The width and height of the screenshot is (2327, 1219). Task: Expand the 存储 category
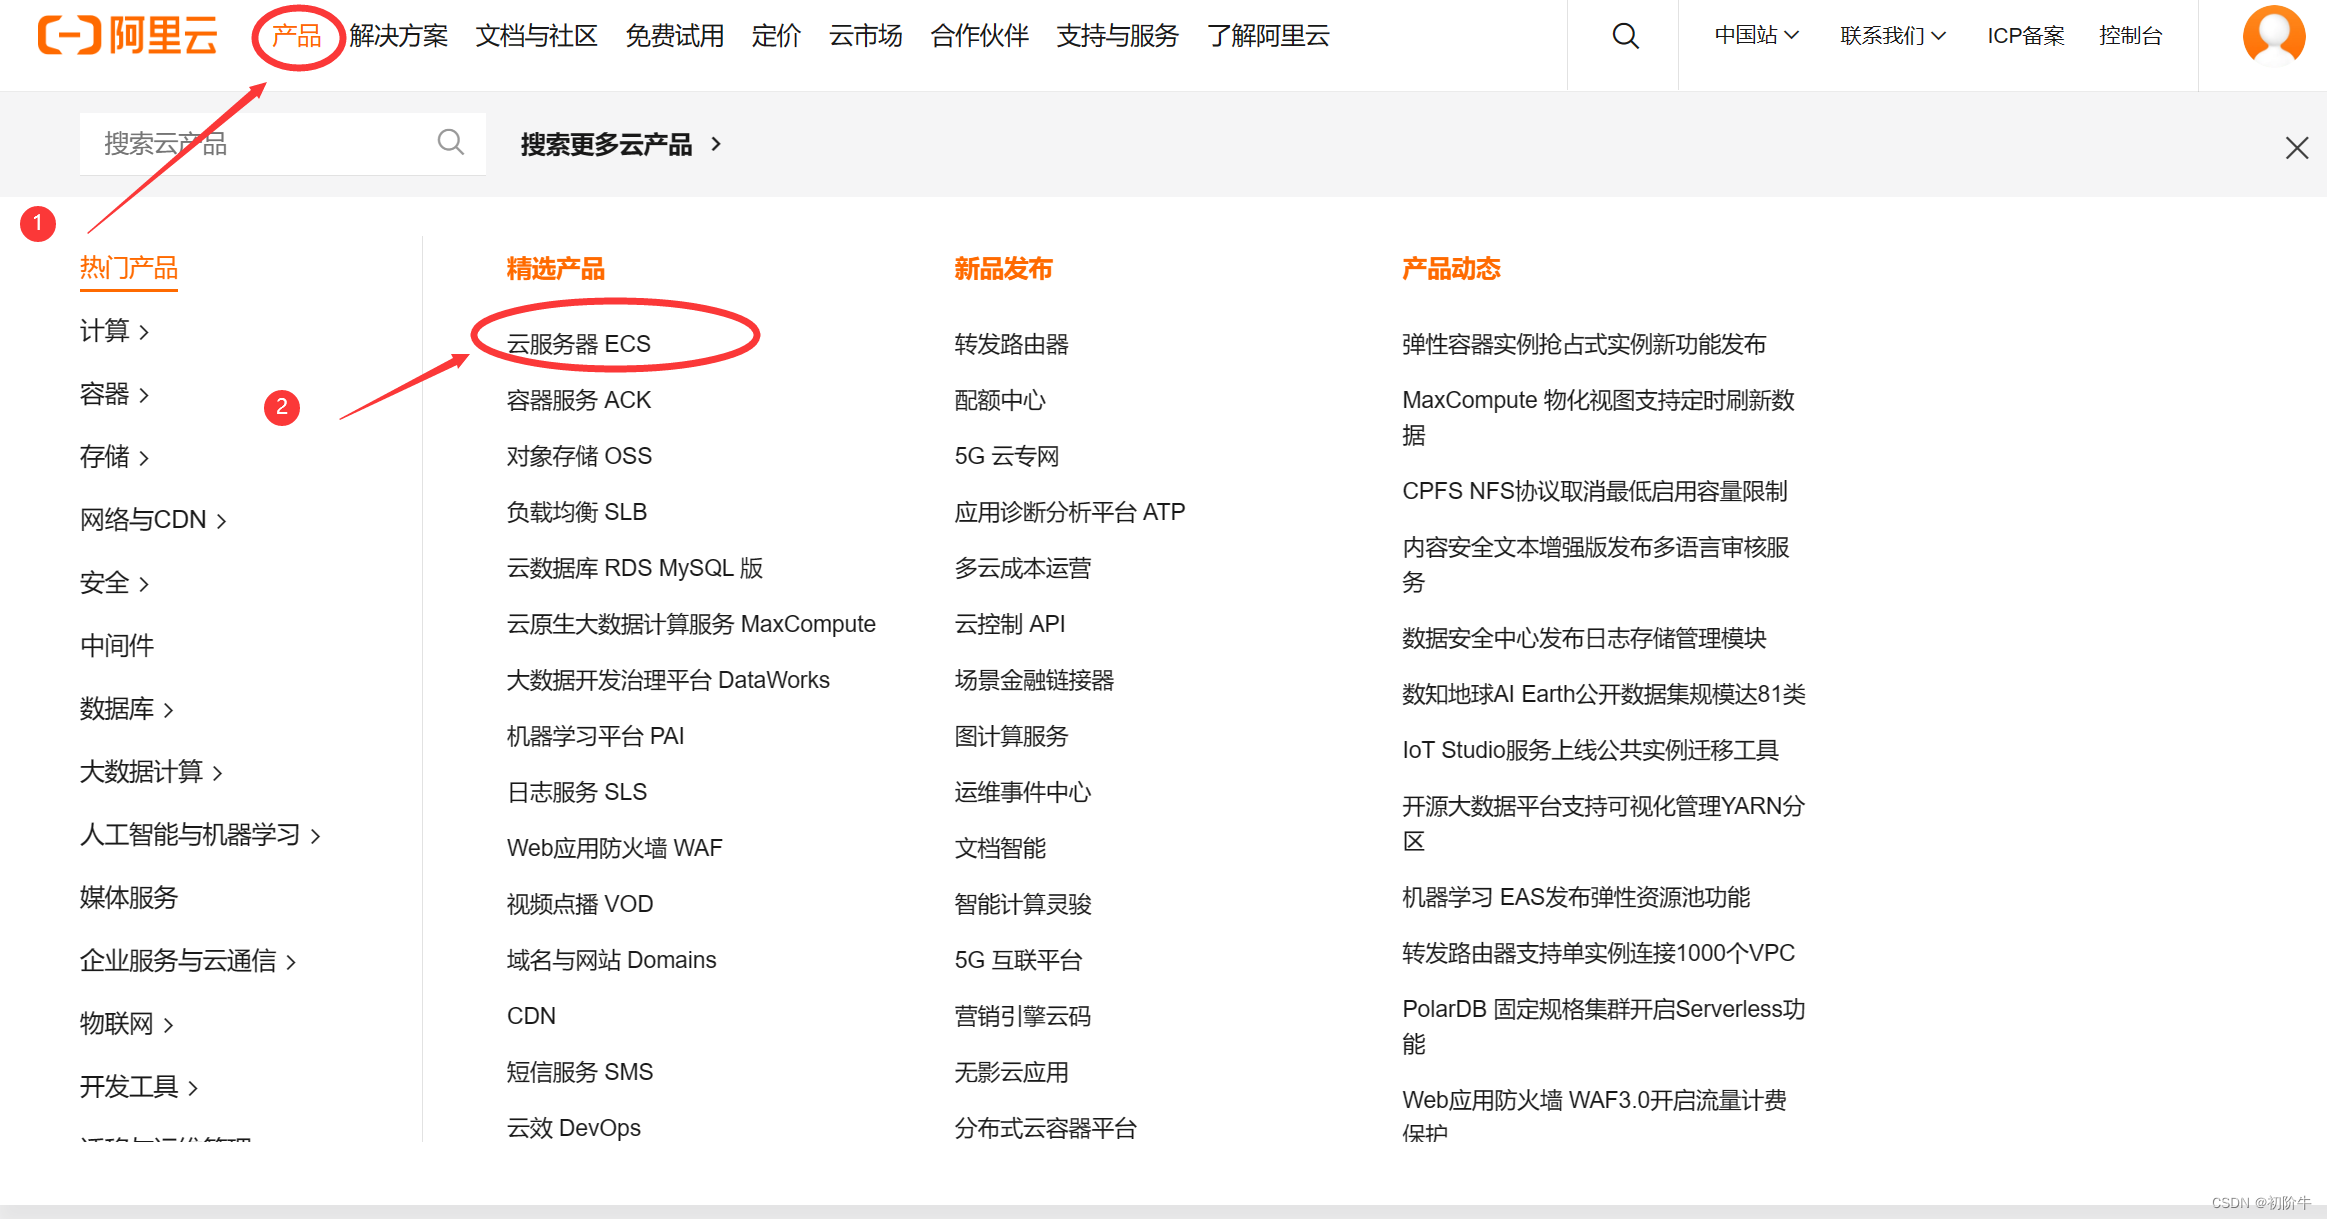tap(115, 457)
